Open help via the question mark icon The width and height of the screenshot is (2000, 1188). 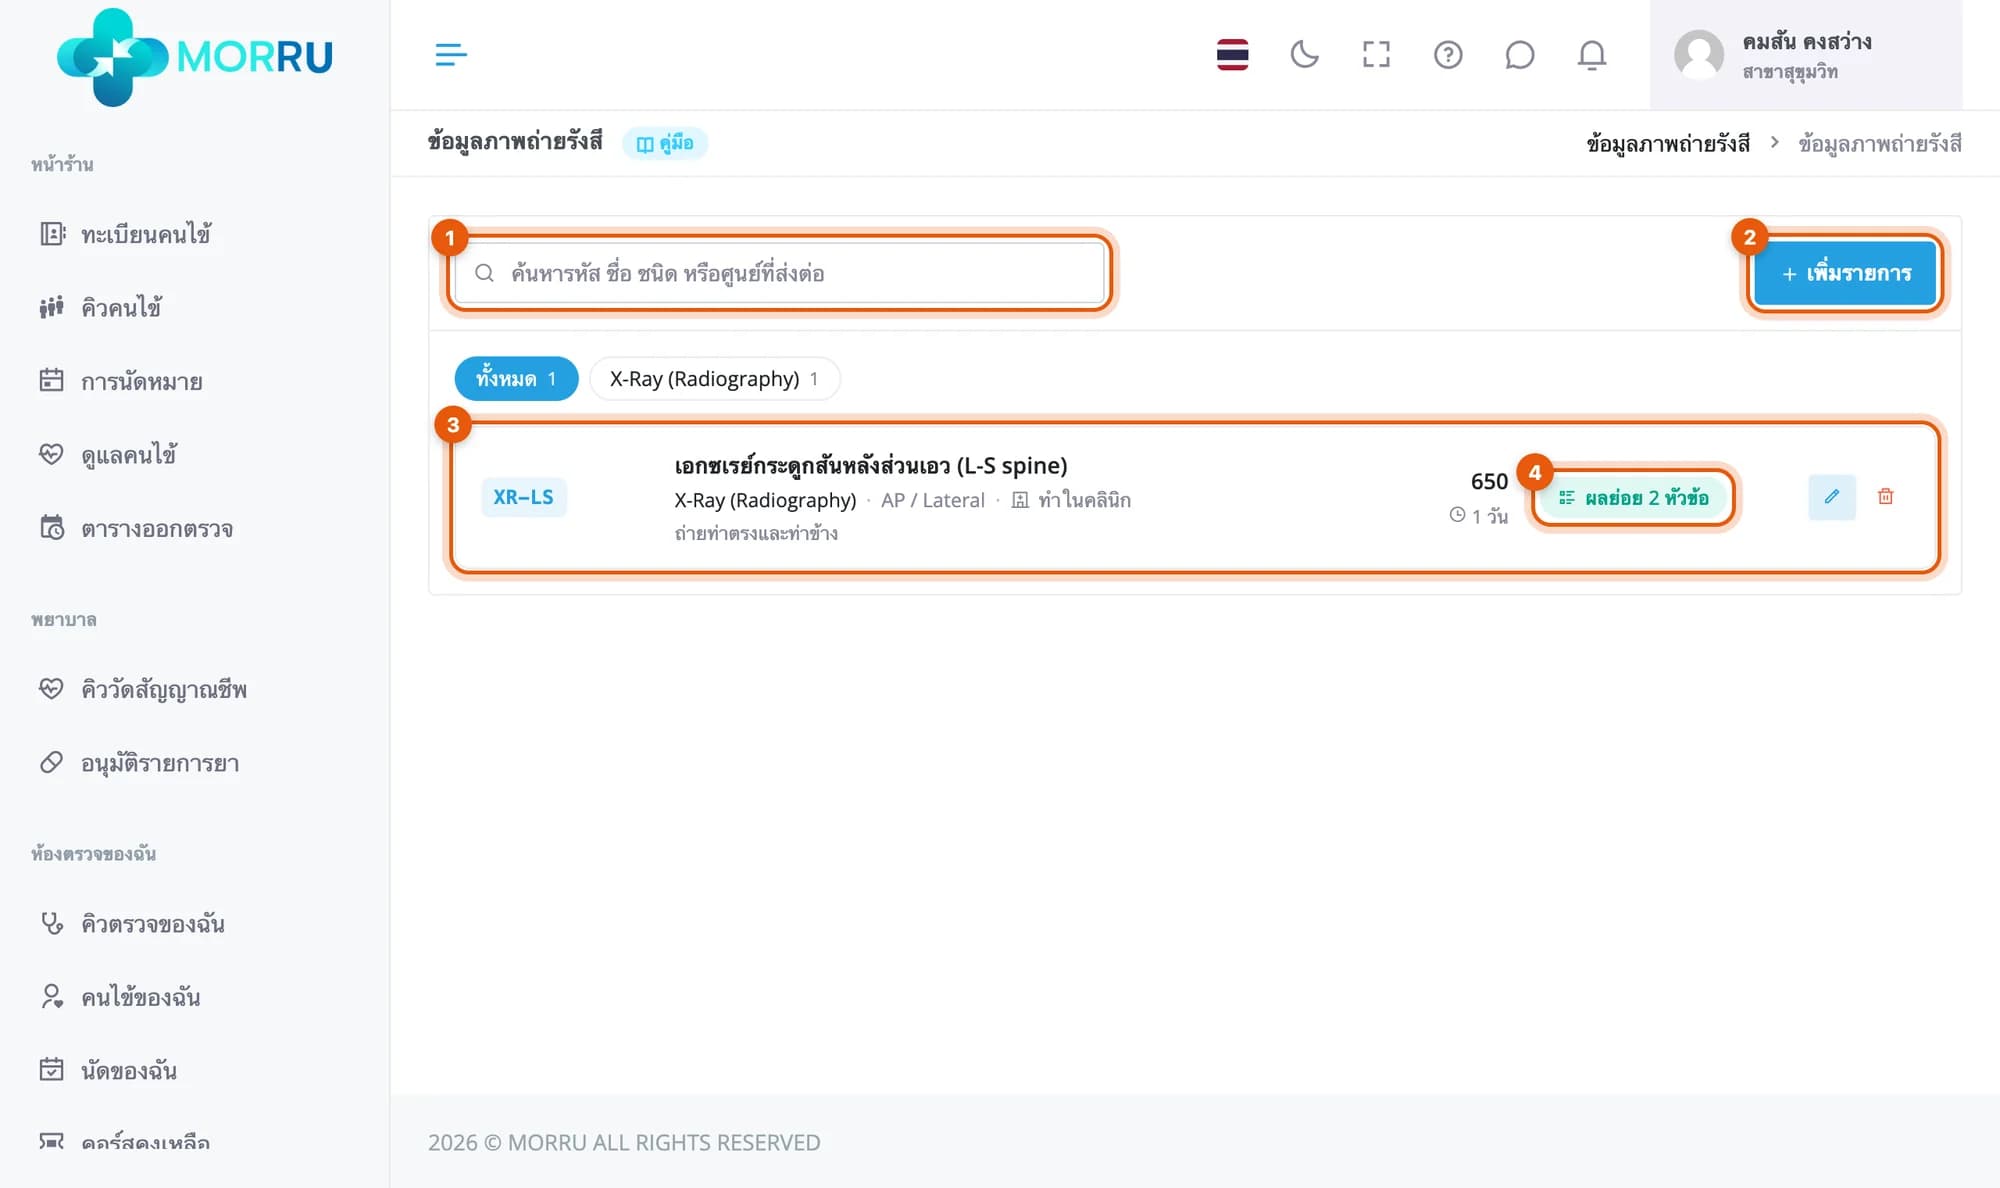pos(1448,55)
